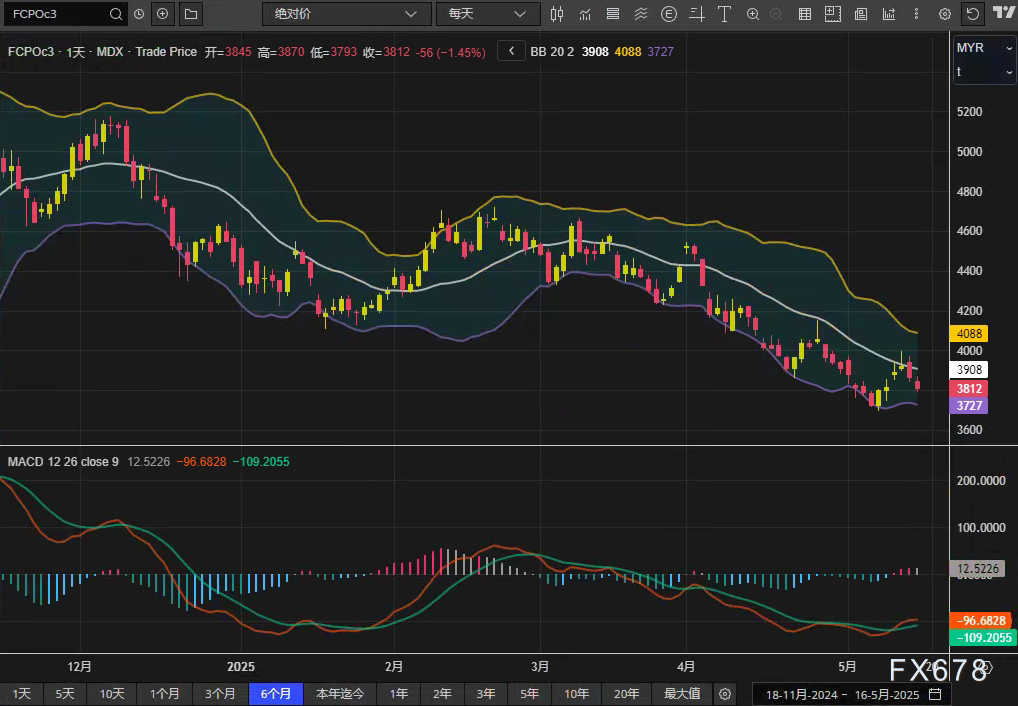Switch to the 1年 time range

click(x=399, y=694)
